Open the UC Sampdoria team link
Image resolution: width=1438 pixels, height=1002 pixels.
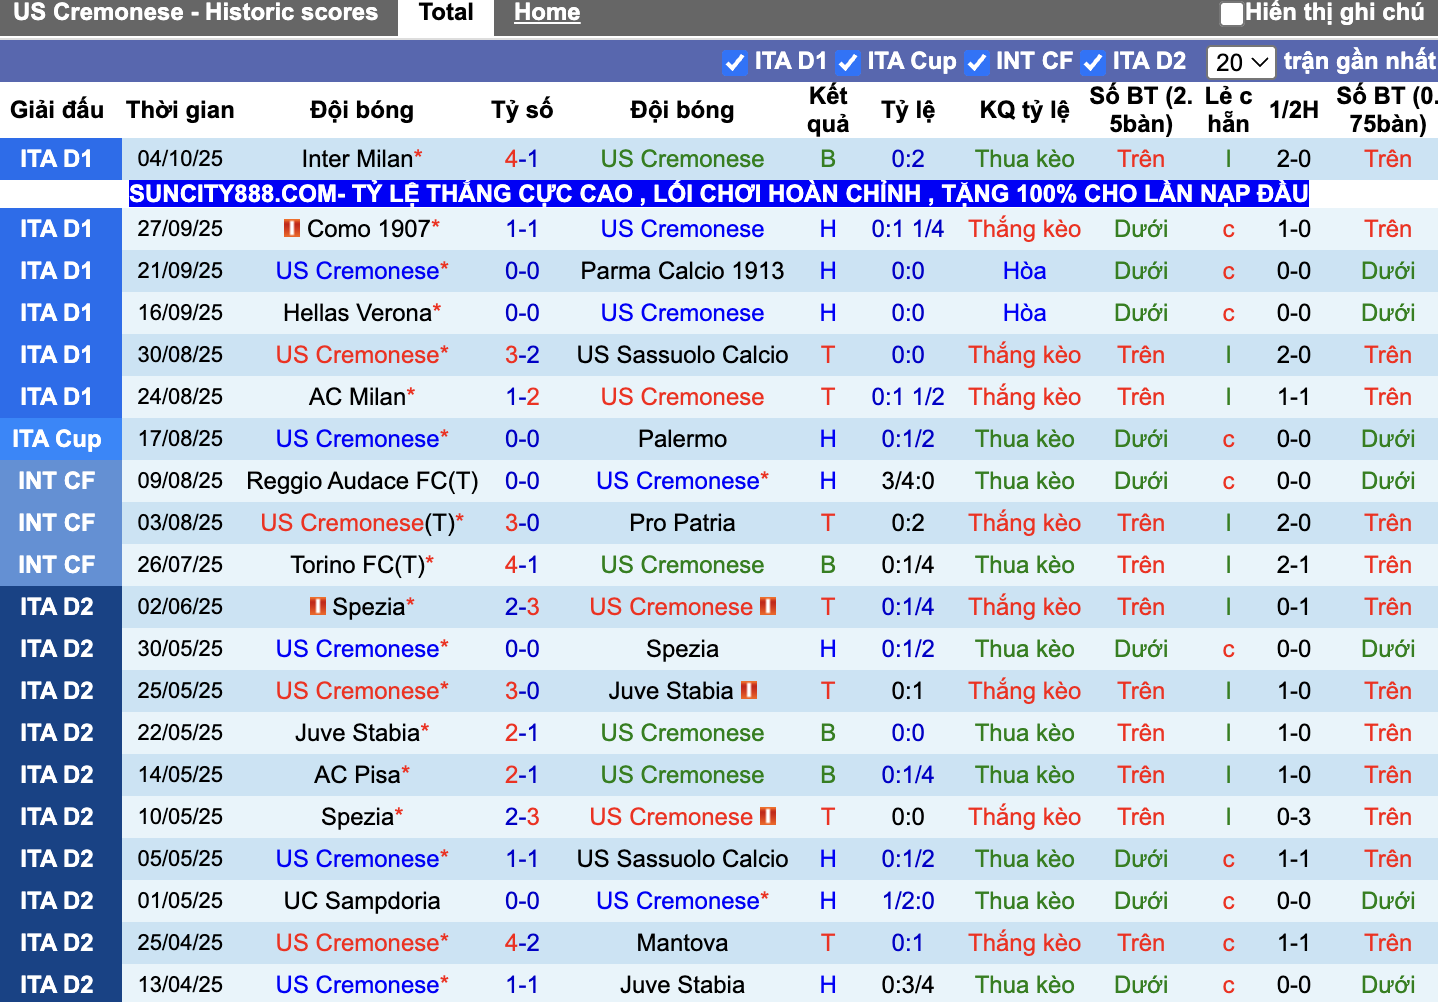(362, 901)
